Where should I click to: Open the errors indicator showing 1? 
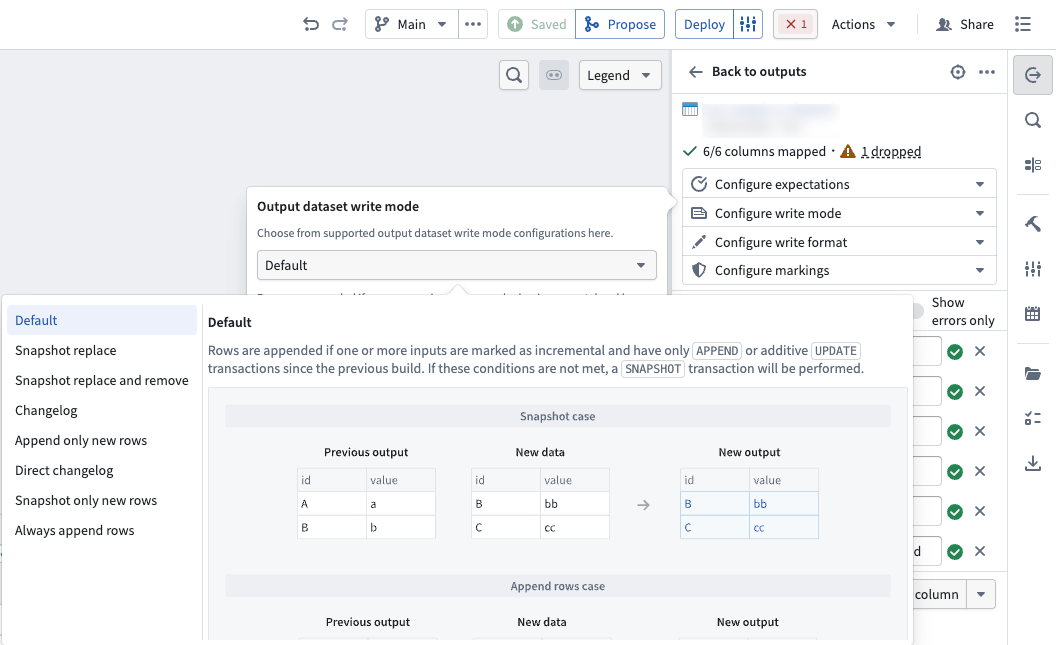(x=795, y=24)
